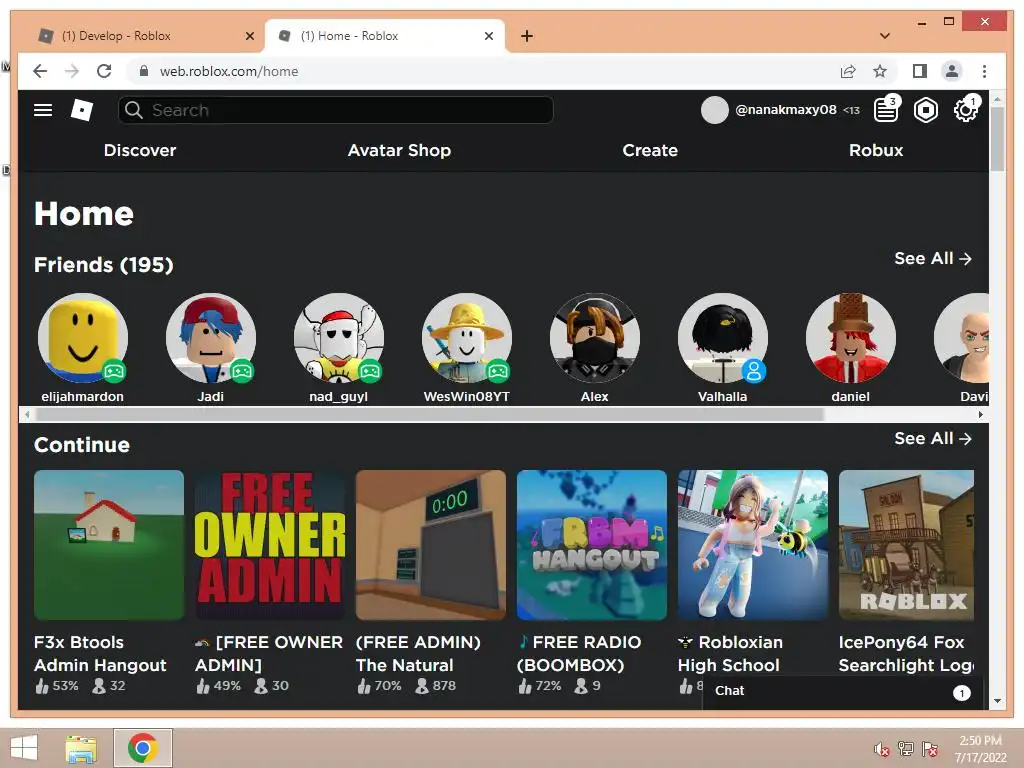Click the in-game badge on WesWin08YT
This screenshot has width=1024, height=768.
click(498, 372)
